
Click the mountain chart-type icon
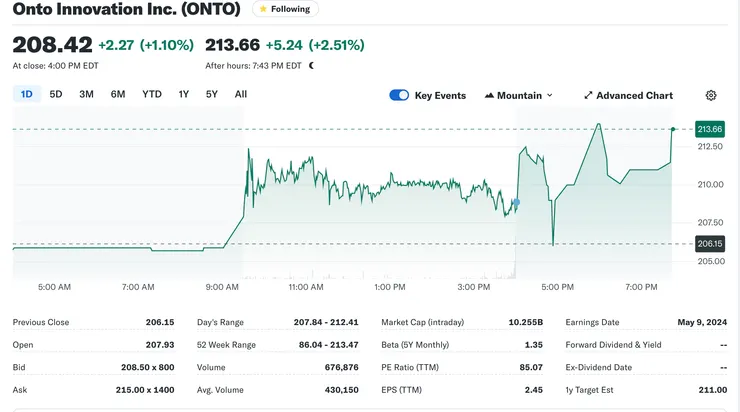[489, 95]
